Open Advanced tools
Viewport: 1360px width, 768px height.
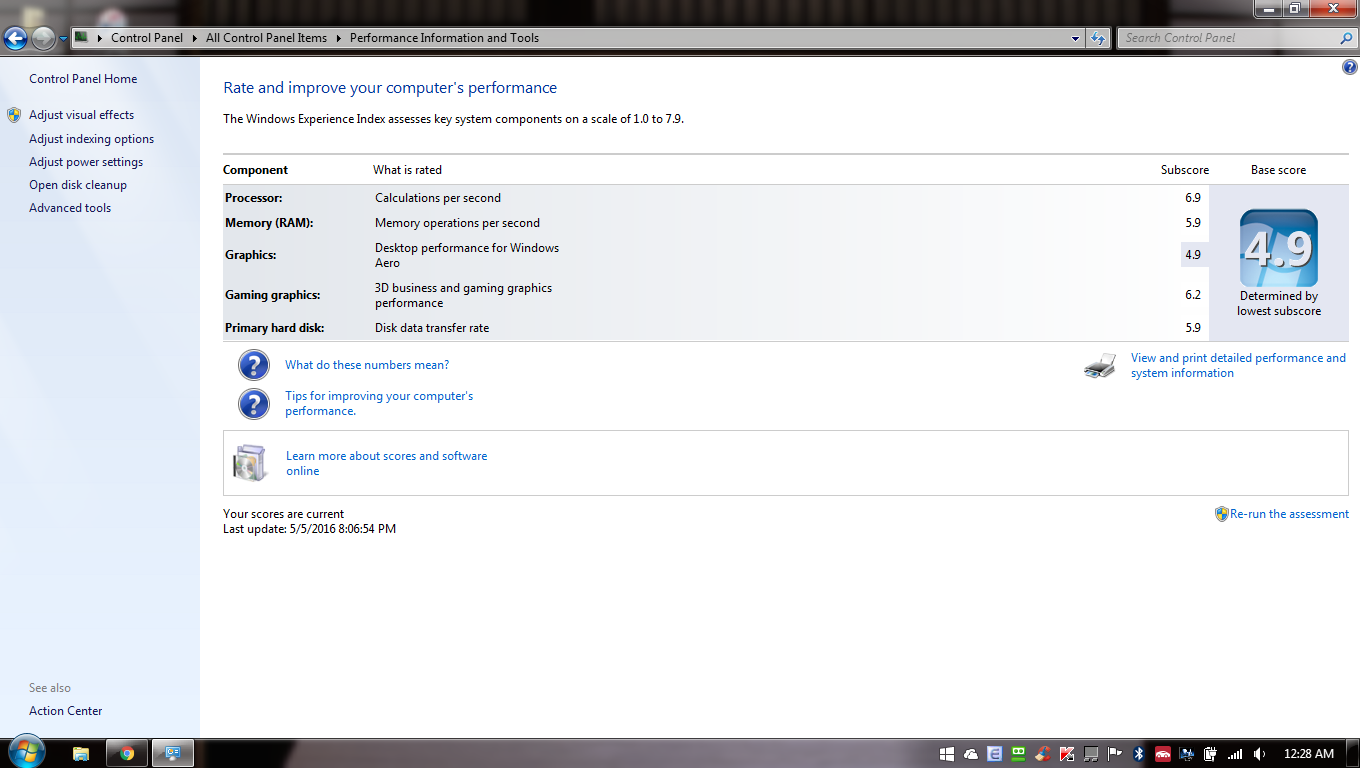pos(70,208)
